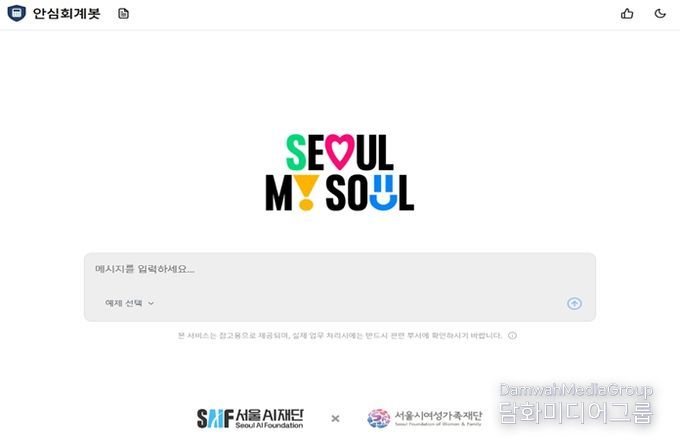The image size is (680, 446).
Task: Click the yellow exclamation mark in logo
Action: [x=307, y=193]
